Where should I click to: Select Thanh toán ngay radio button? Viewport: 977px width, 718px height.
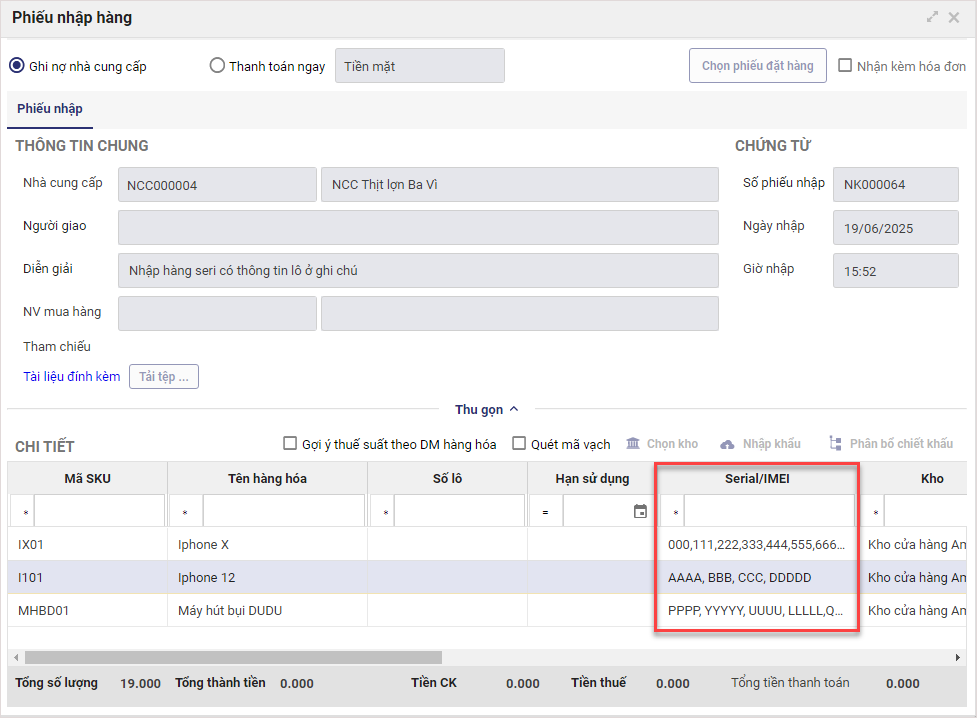(217, 66)
